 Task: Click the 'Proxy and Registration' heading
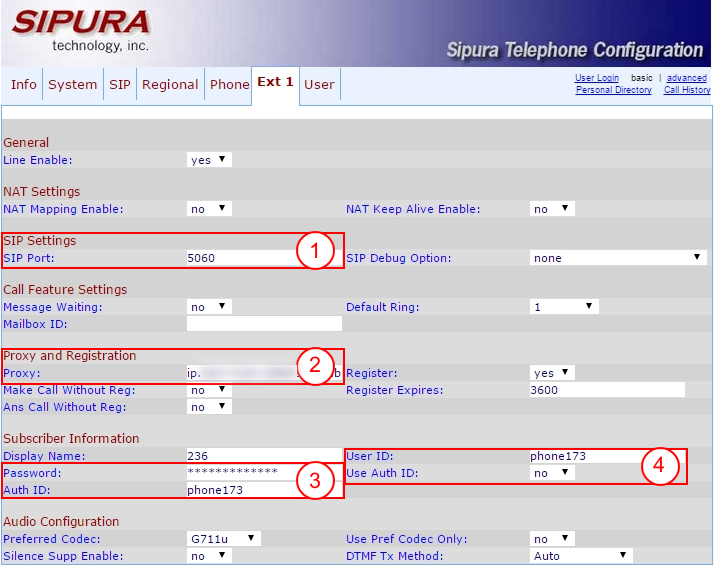pos(70,356)
